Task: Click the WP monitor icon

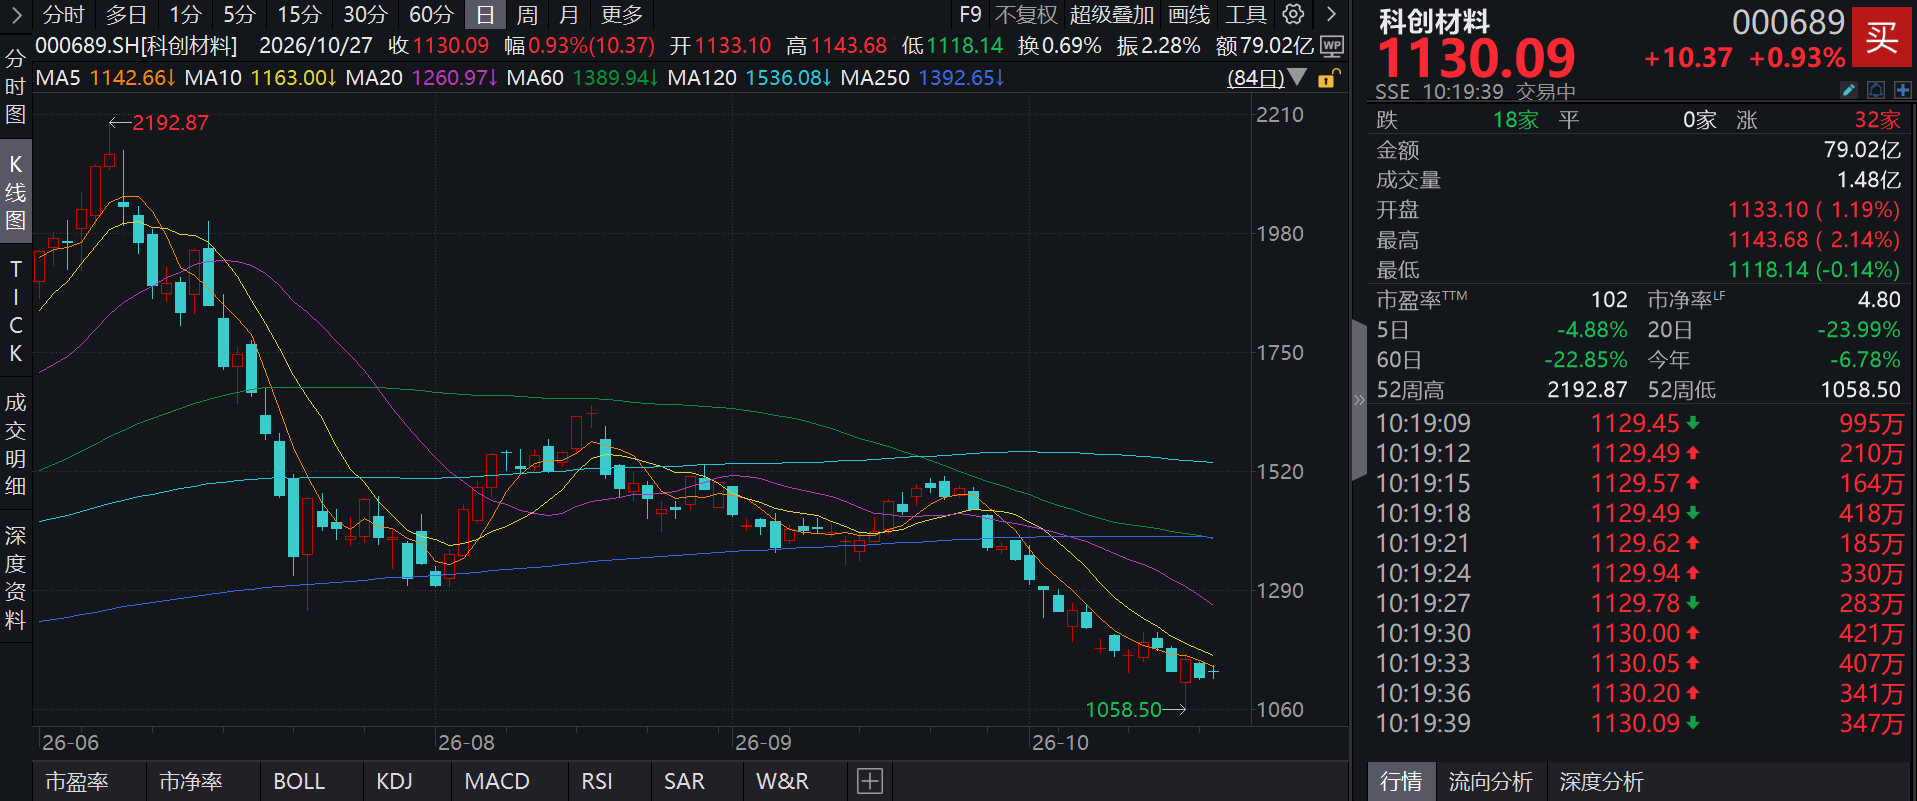Action: pyautogui.click(x=1332, y=46)
